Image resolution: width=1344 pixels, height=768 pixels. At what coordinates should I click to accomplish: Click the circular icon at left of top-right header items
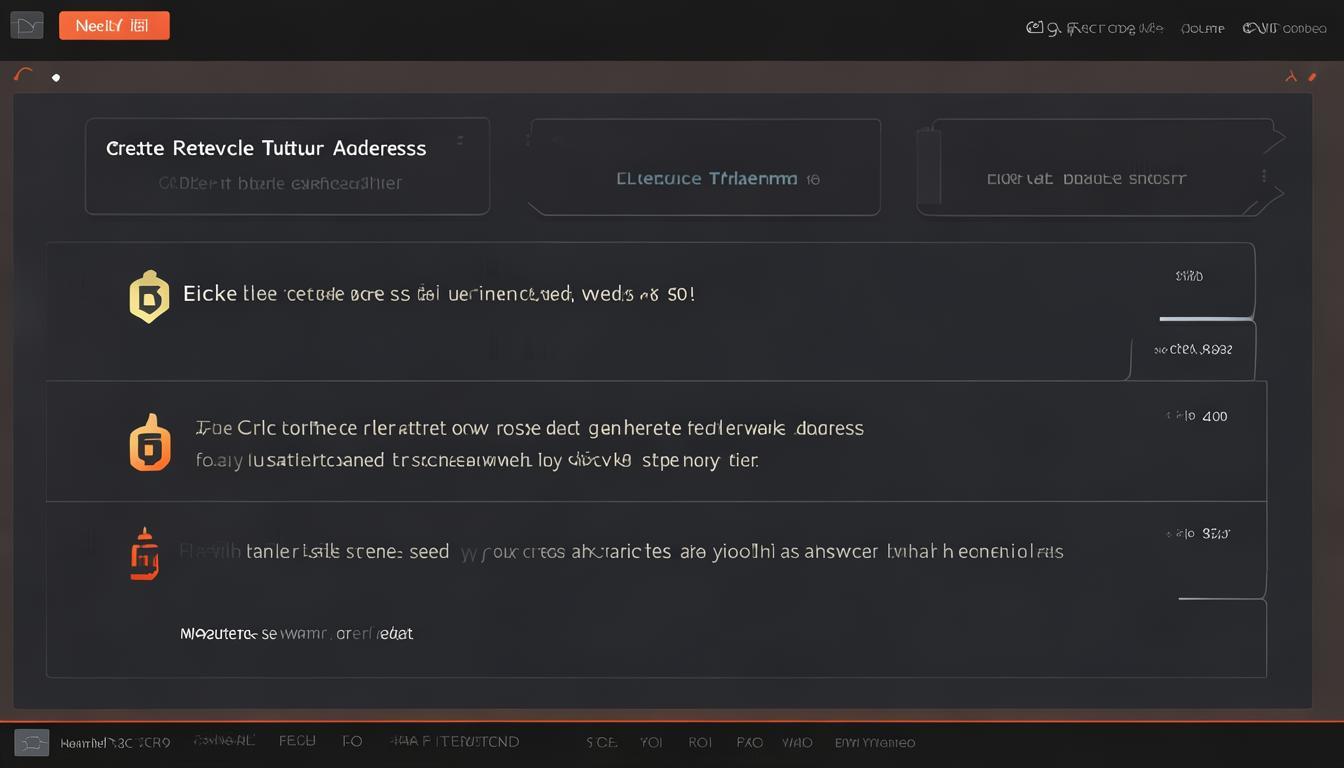pos(1035,28)
